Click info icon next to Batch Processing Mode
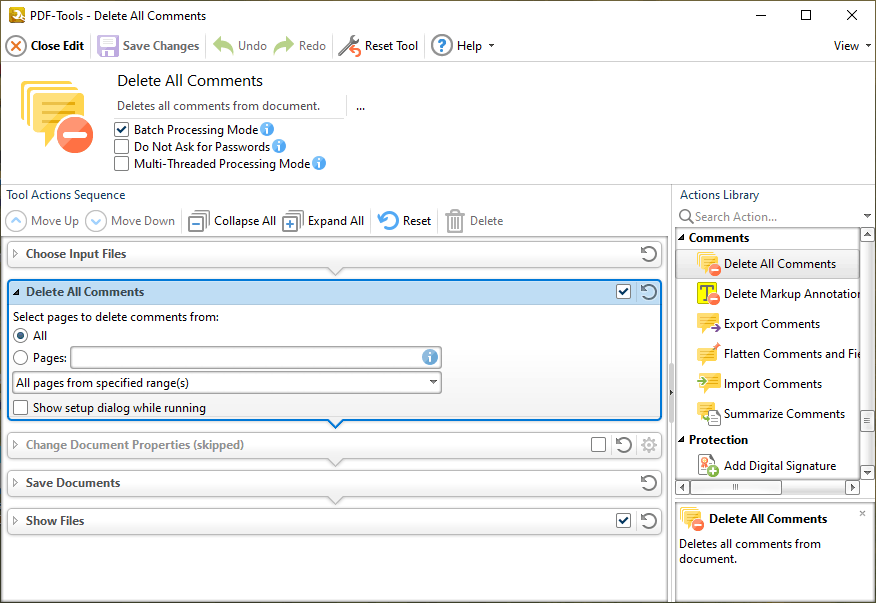The height and width of the screenshot is (603, 876). click(267, 130)
